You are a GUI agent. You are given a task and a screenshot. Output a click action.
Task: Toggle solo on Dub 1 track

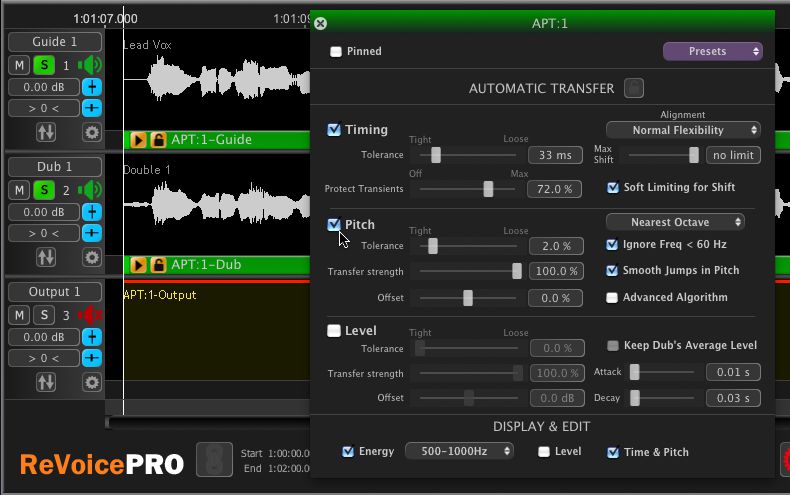point(44,190)
